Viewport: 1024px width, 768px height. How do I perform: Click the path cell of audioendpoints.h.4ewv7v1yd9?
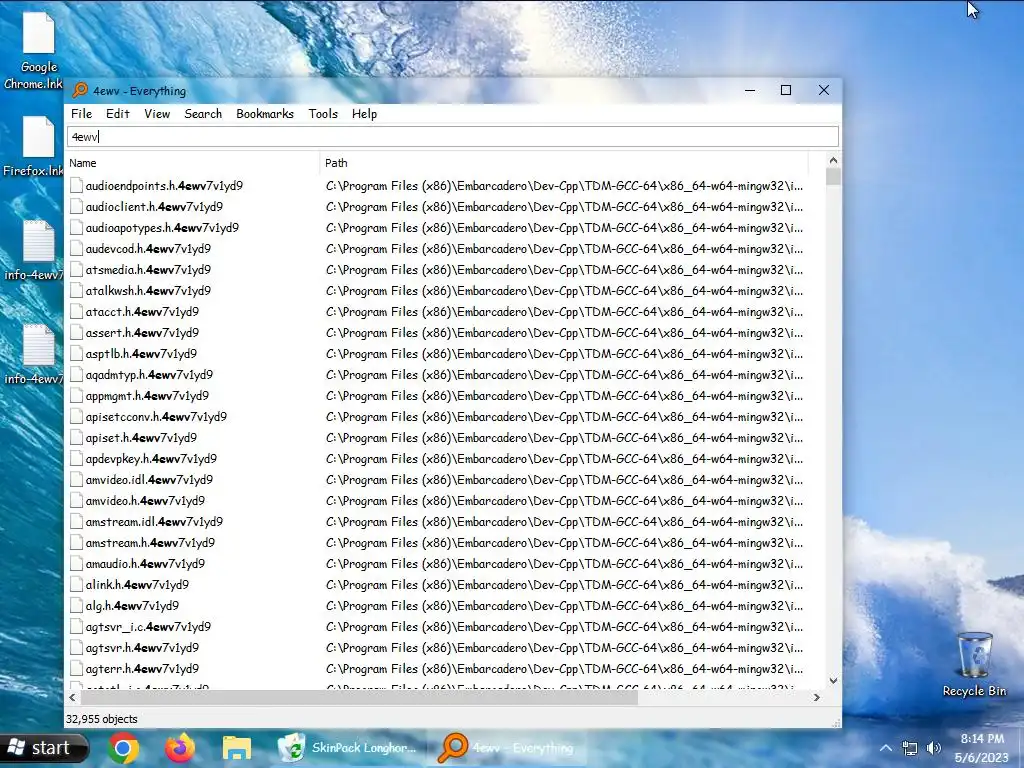[564, 185]
